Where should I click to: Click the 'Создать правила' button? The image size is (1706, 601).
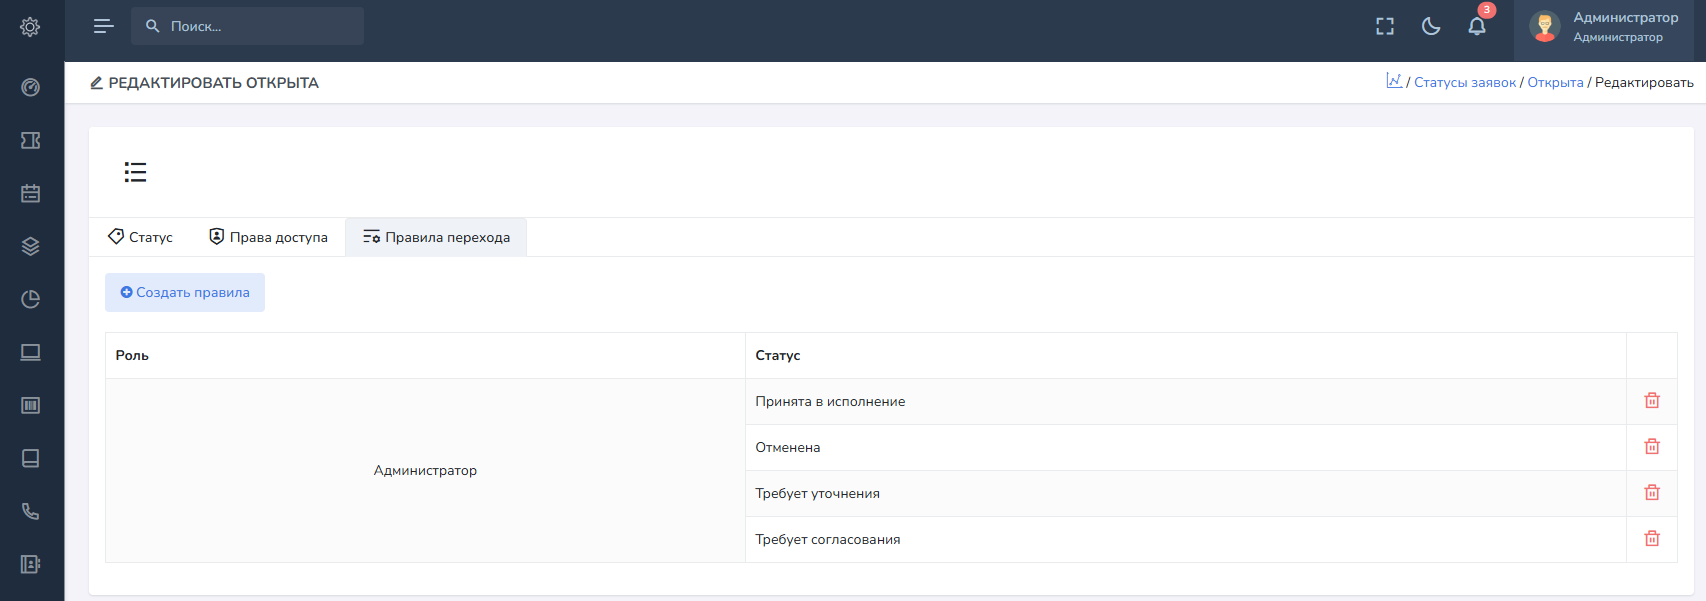coord(185,293)
